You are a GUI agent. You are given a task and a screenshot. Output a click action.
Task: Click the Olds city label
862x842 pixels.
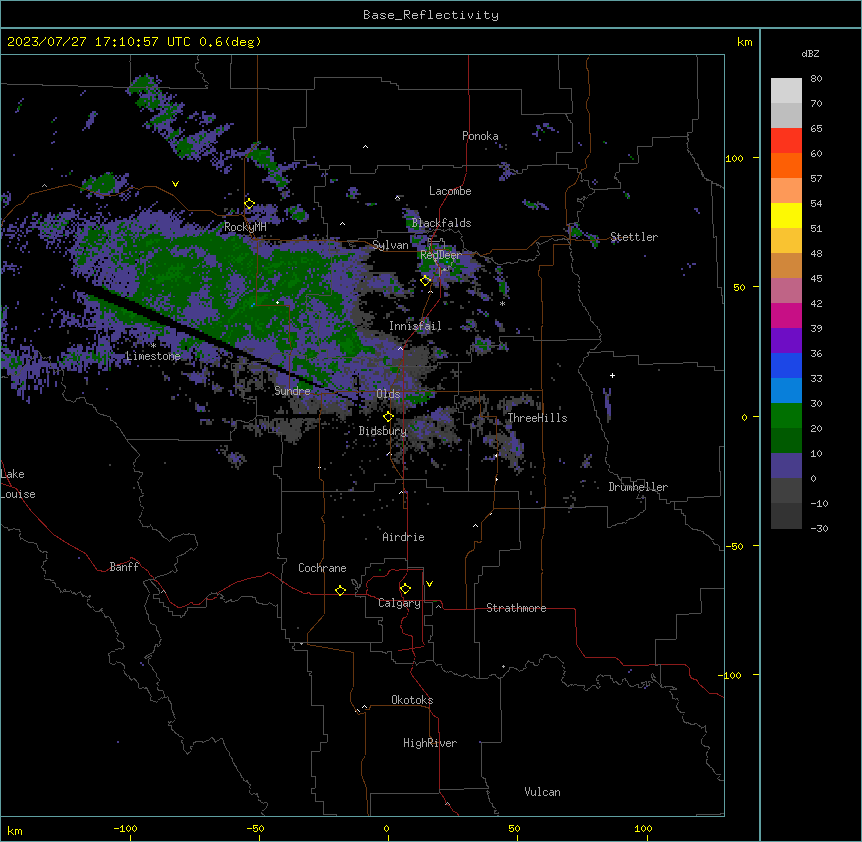click(x=388, y=394)
